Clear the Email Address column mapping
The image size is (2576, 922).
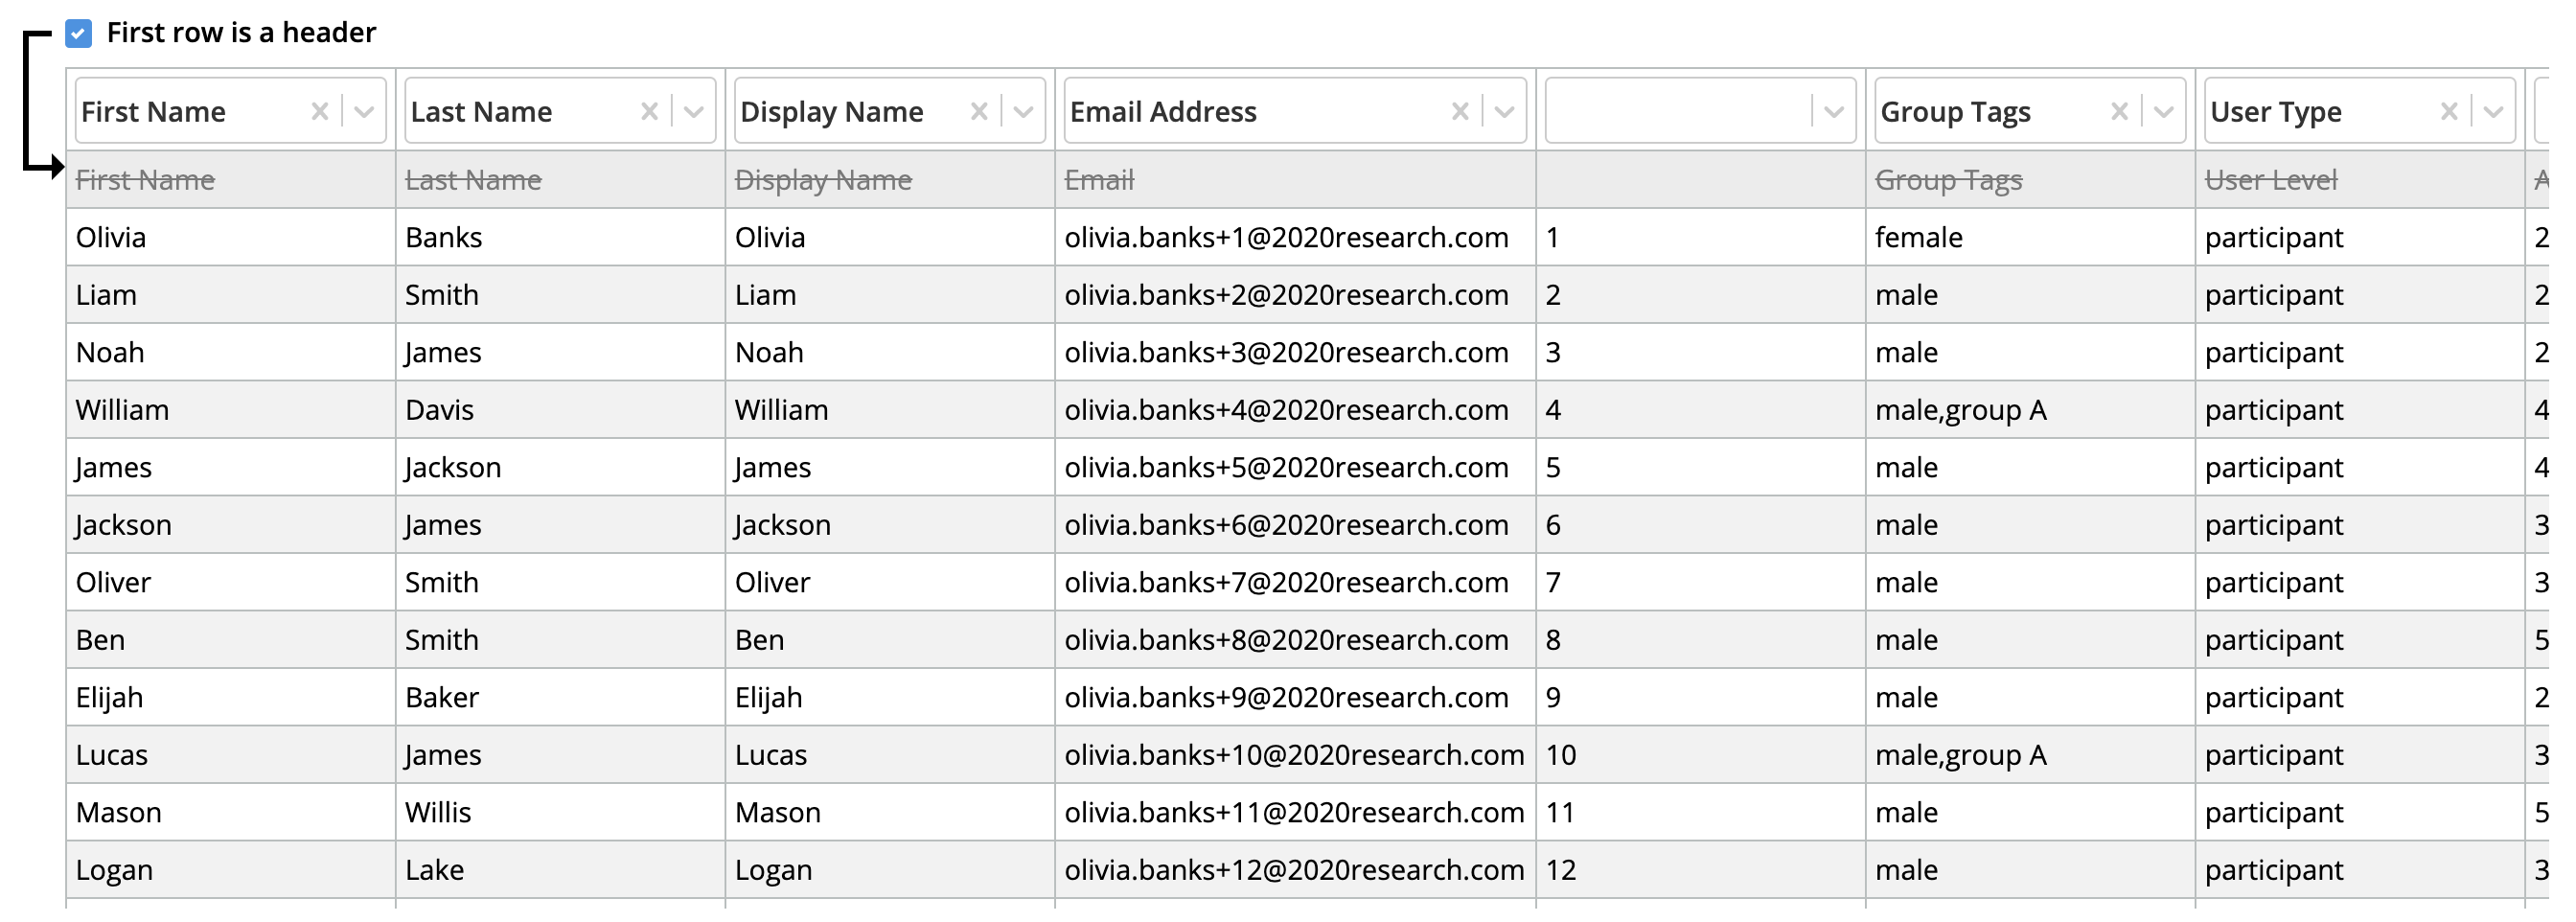(x=1460, y=111)
